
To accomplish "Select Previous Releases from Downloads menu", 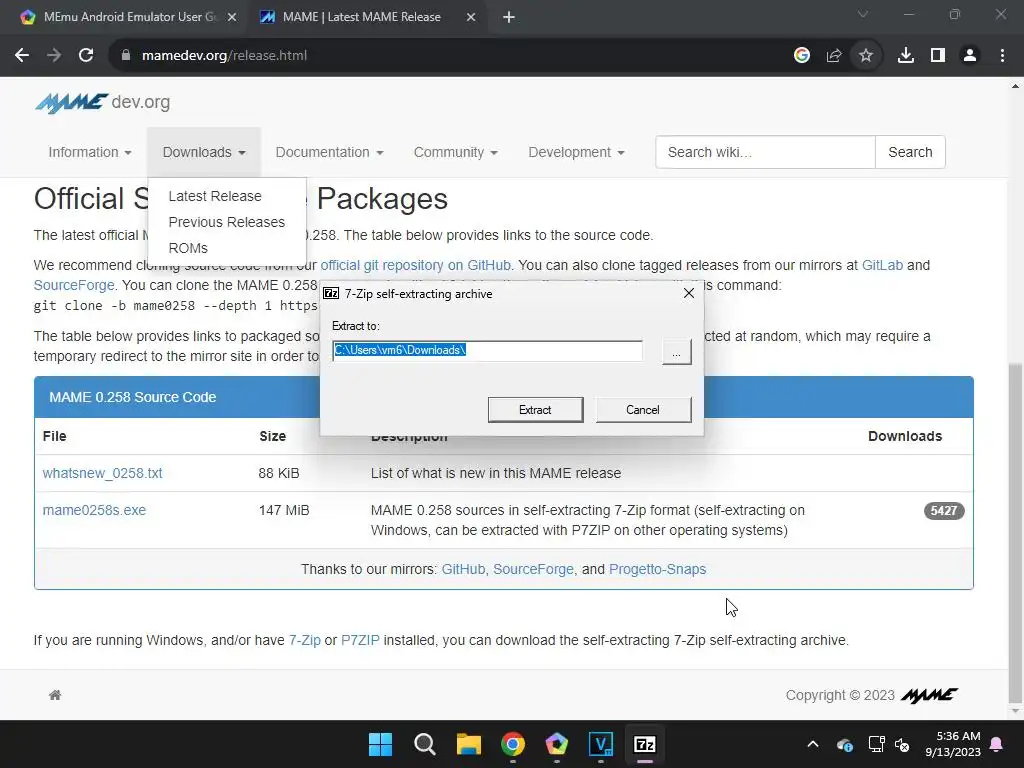I will (x=227, y=222).
